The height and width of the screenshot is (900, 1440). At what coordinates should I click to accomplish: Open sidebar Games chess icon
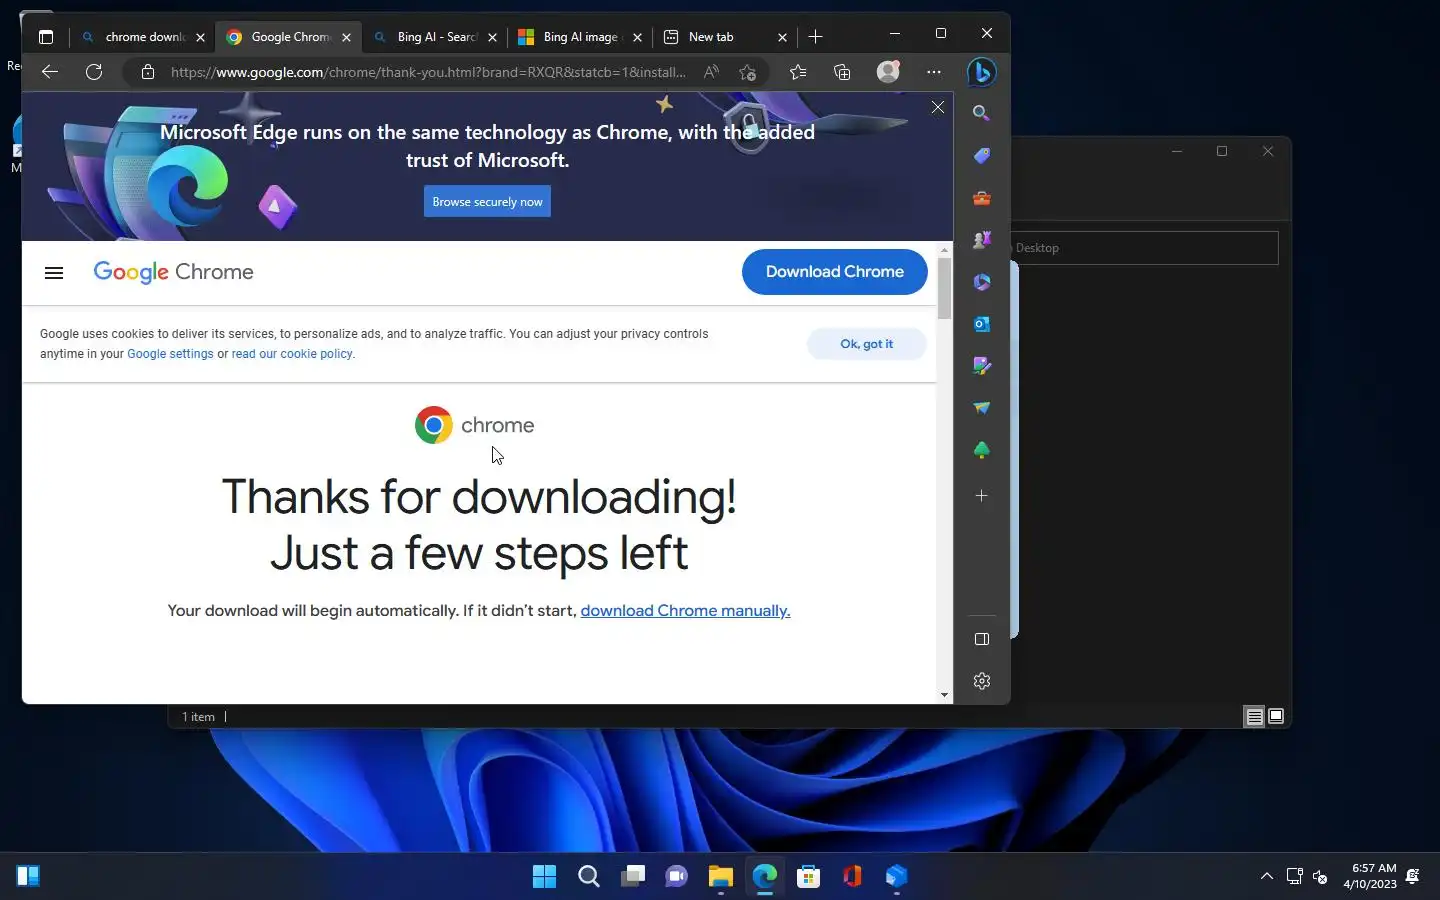(982, 240)
